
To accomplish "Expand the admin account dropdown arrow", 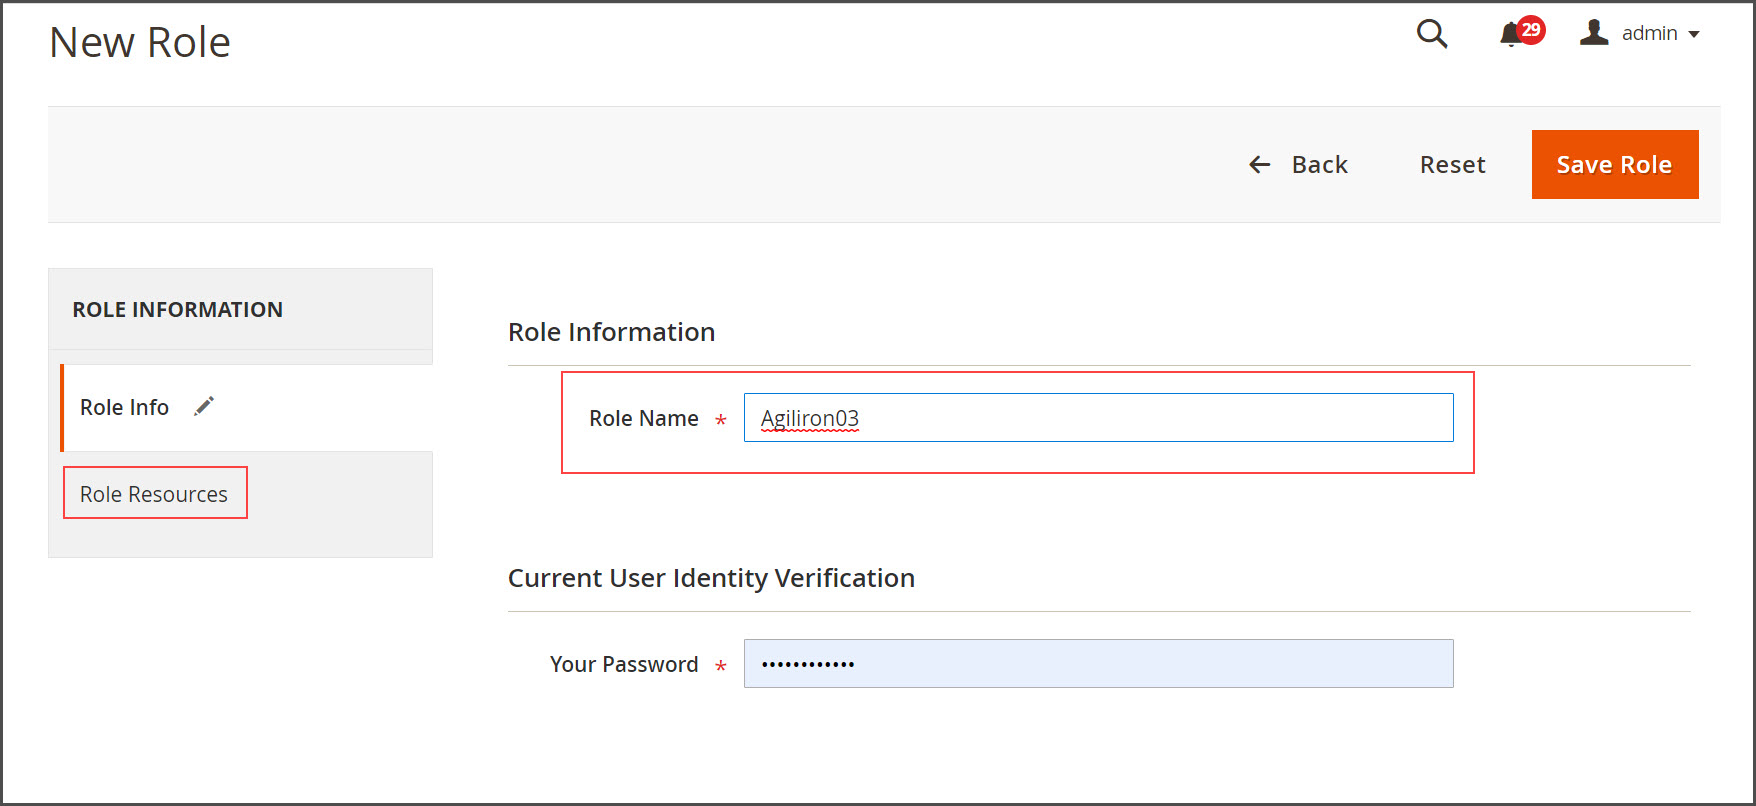I will [1694, 34].
